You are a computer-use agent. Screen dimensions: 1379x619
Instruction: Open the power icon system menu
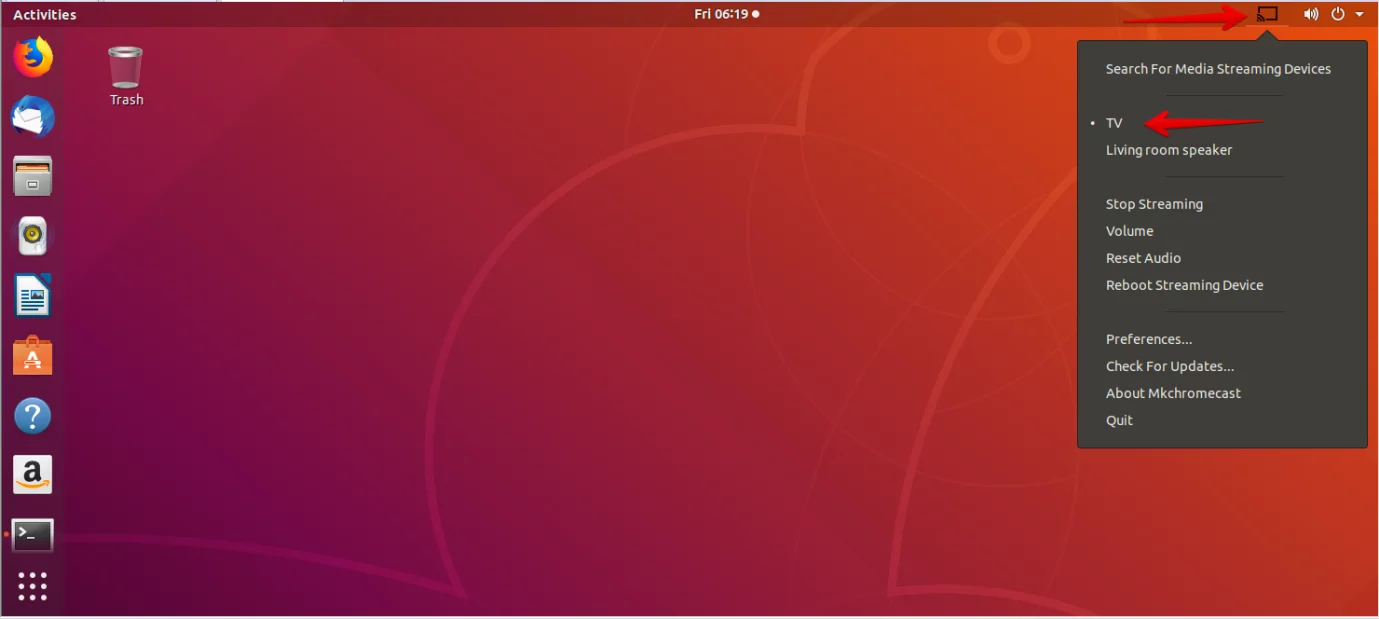(1338, 15)
